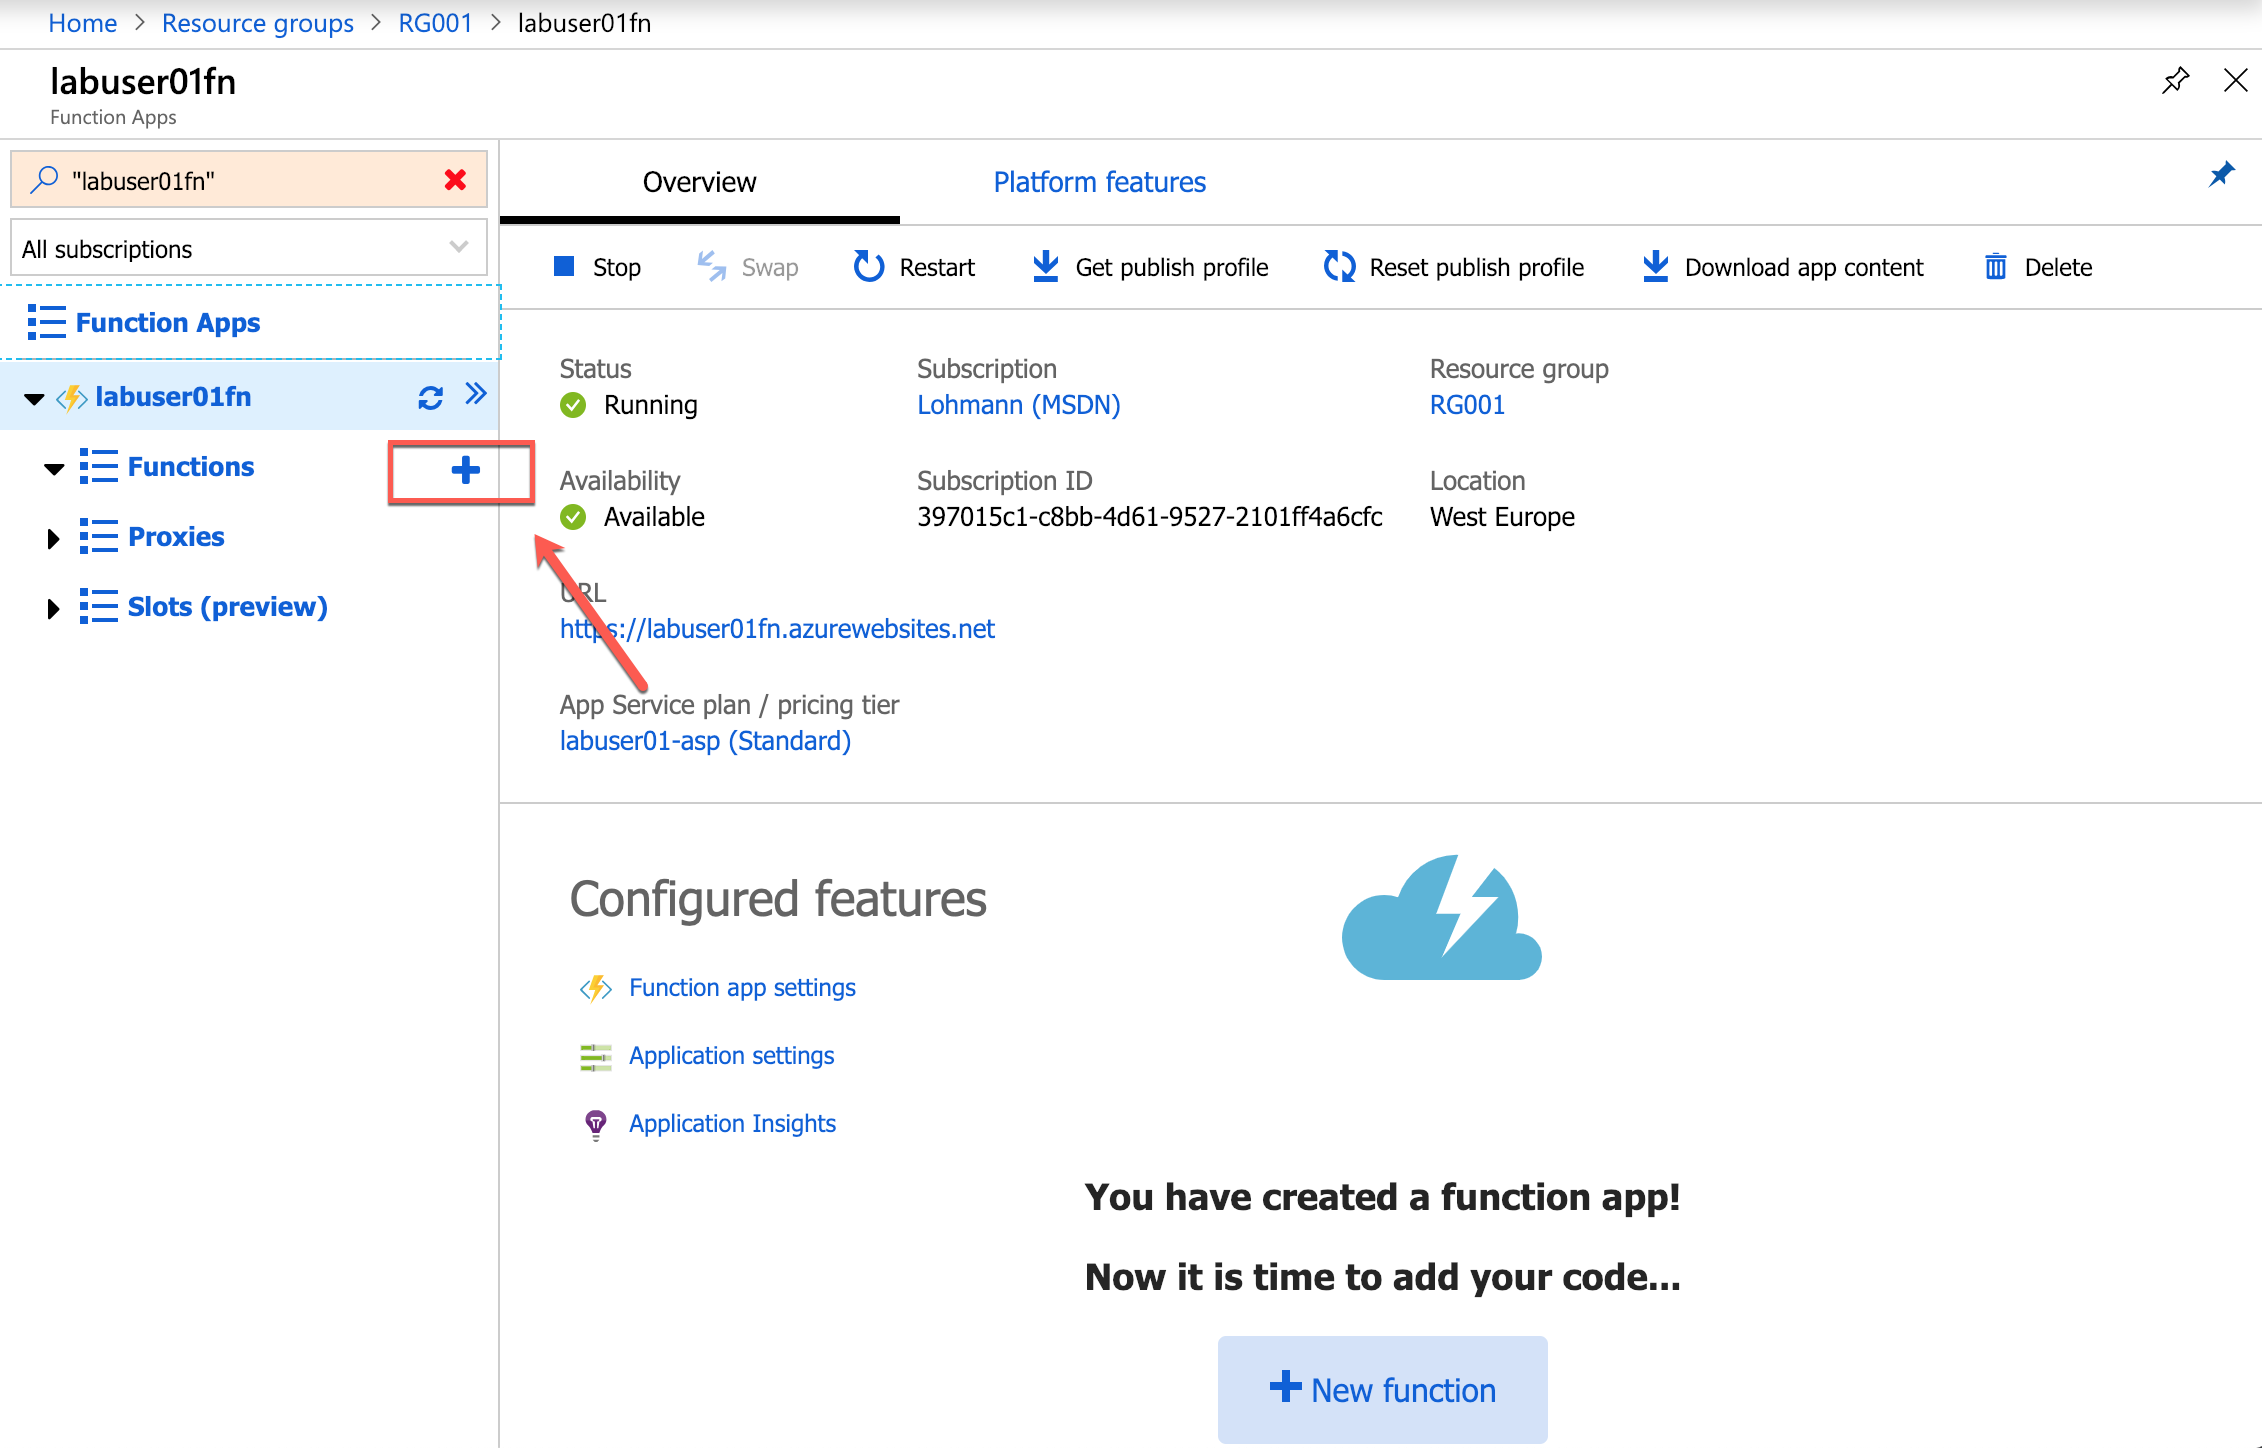Expand the Slots (preview) tree node
Screen dimensions: 2262x1448
point(53,609)
